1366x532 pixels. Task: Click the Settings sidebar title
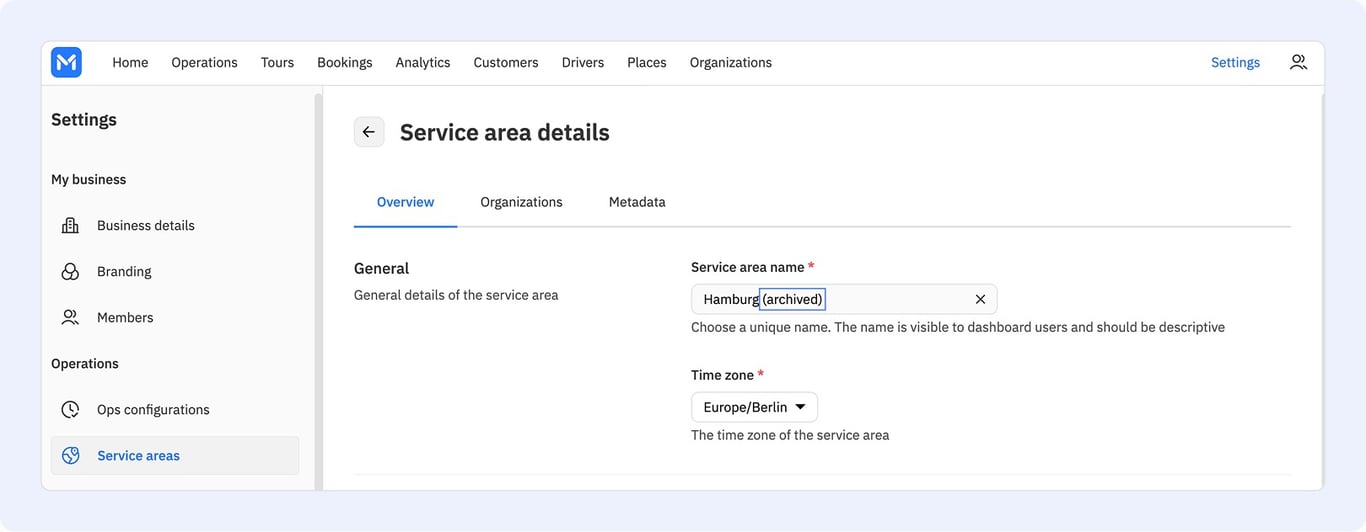pos(84,120)
